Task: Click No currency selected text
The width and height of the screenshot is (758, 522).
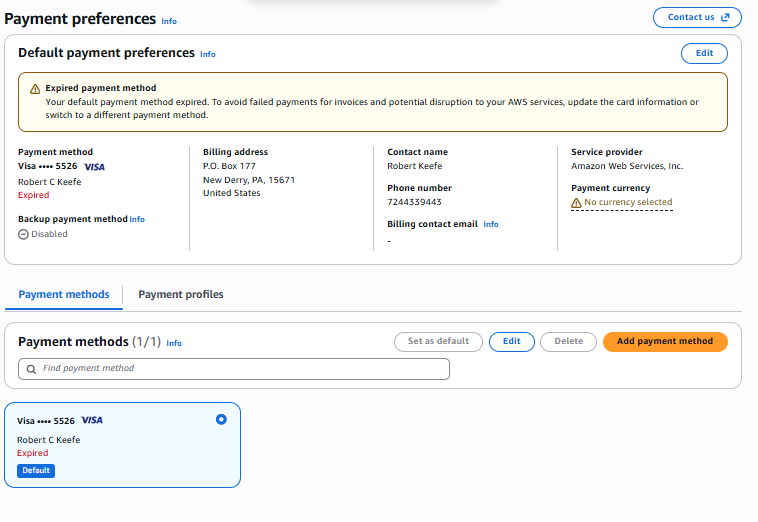Action: (628, 202)
